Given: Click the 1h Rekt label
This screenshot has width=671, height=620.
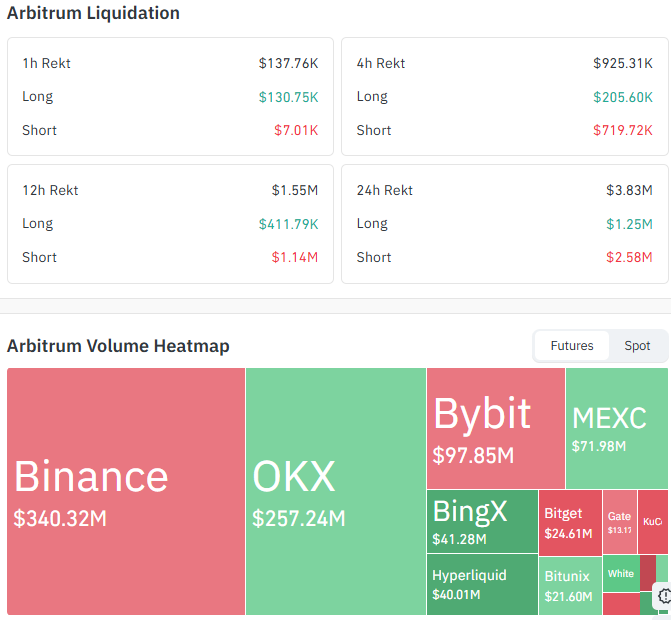Looking at the screenshot, I should (x=46, y=63).
